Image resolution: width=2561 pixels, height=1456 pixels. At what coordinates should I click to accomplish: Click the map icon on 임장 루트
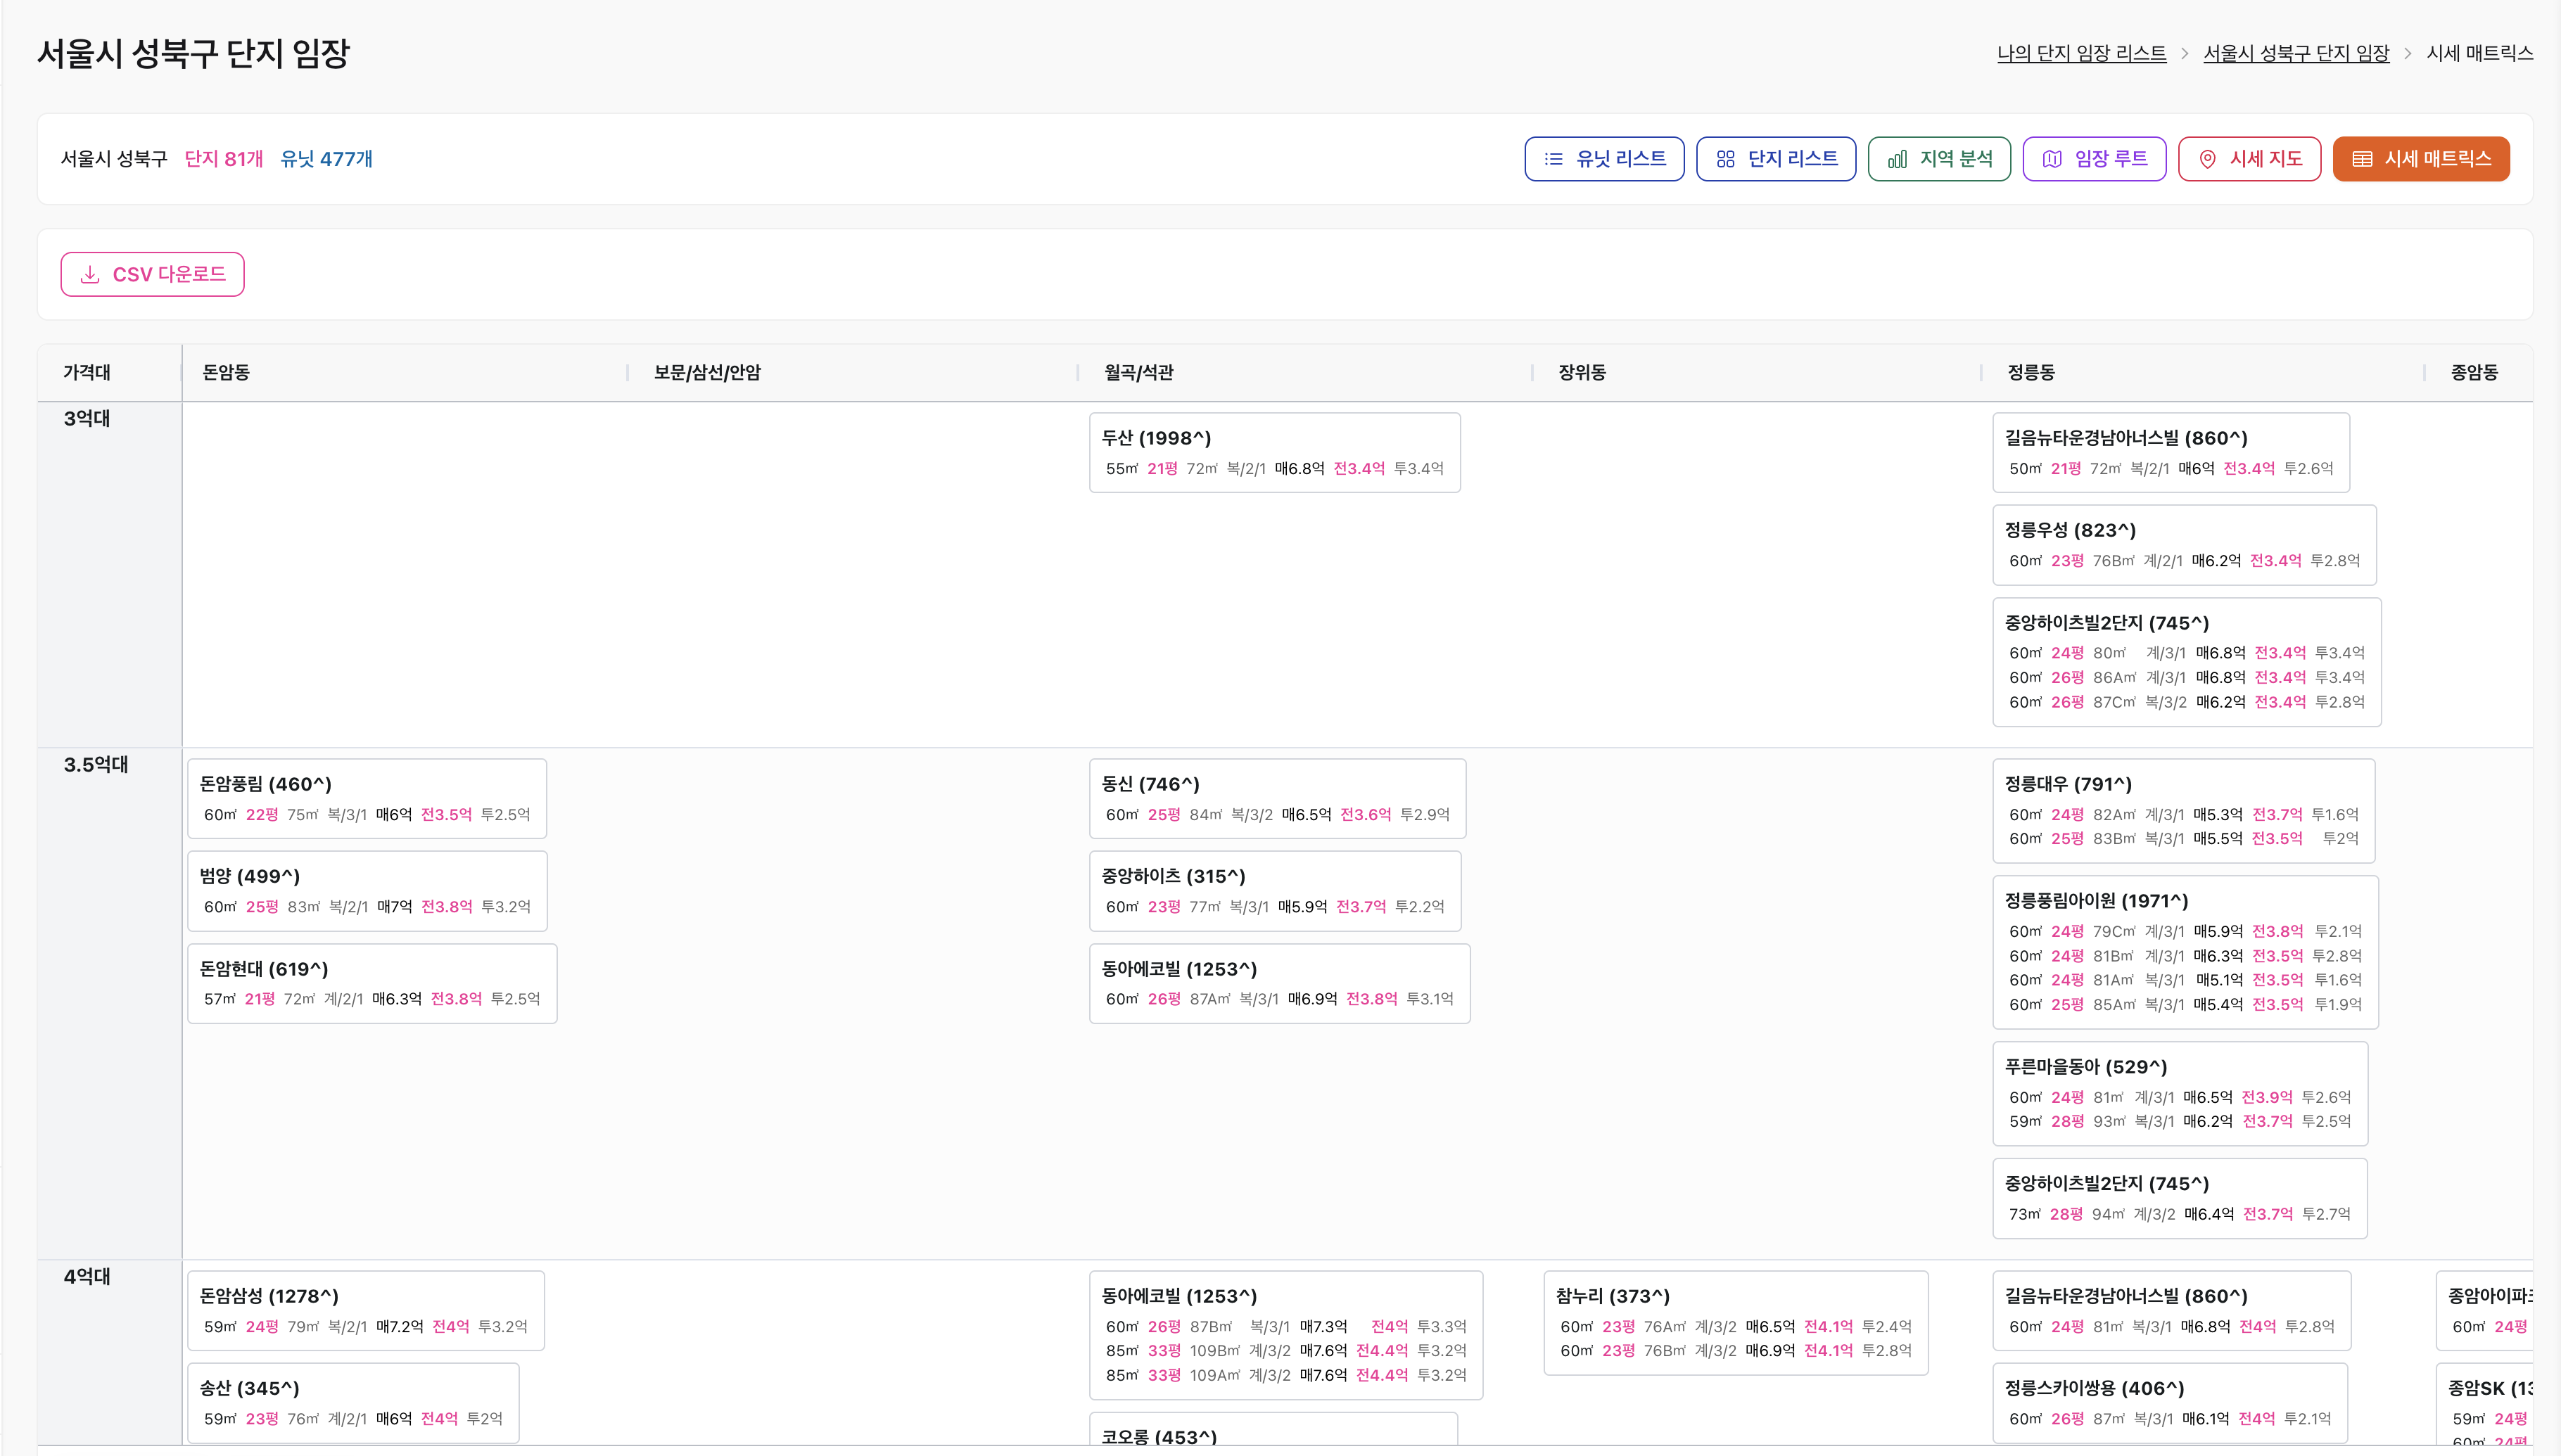[x=2052, y=159]
